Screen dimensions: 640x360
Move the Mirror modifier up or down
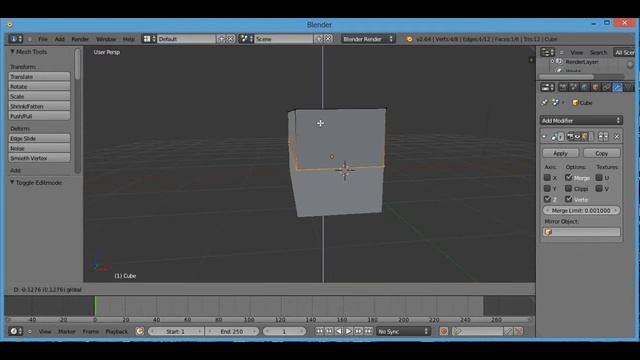603,137
